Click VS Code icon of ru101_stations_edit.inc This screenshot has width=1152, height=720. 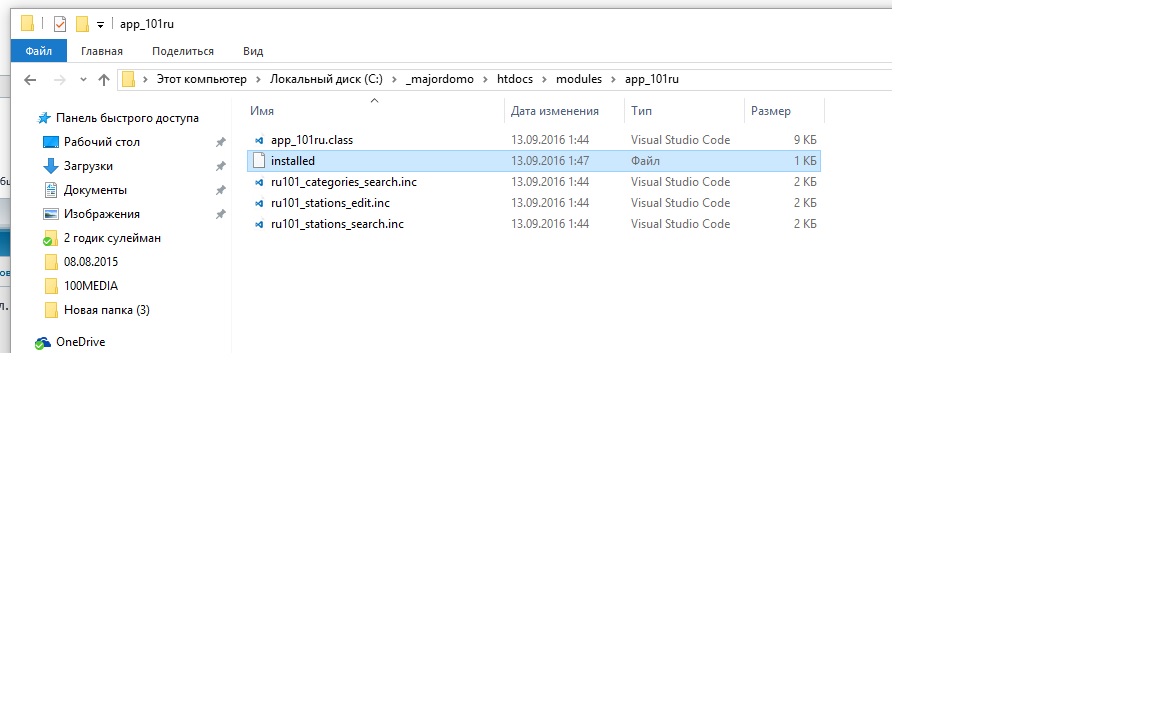[259, 204]
